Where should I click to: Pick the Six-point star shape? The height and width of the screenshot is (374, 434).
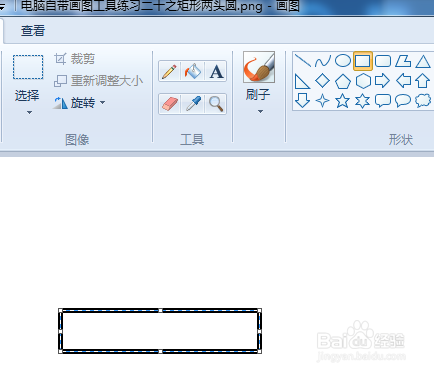pos(363,100)
